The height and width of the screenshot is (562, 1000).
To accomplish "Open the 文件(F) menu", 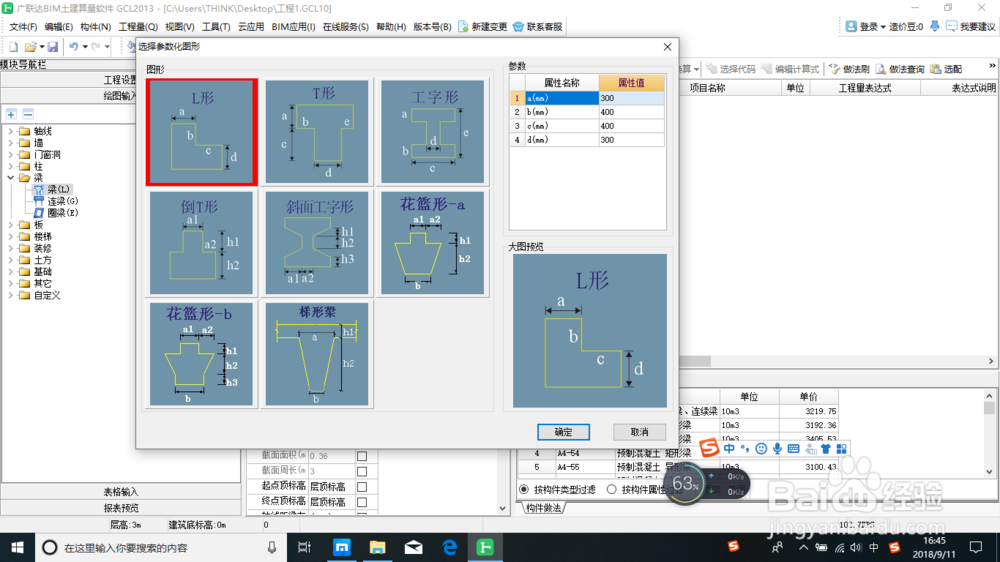I will tap(23, 27).
